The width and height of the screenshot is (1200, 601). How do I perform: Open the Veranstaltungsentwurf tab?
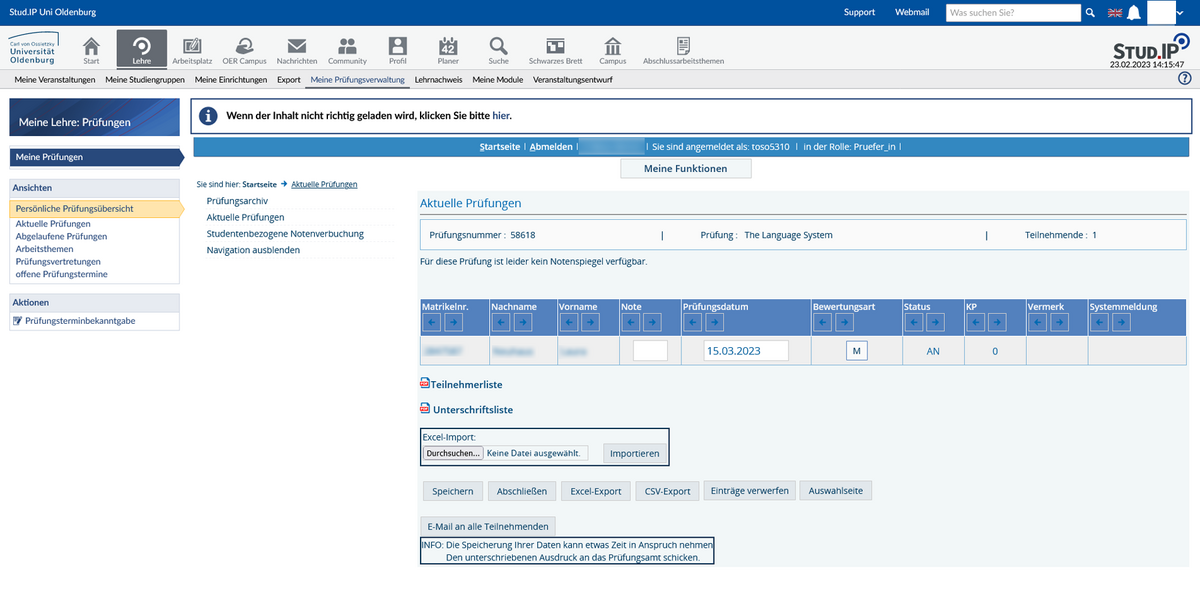[573, 79]
